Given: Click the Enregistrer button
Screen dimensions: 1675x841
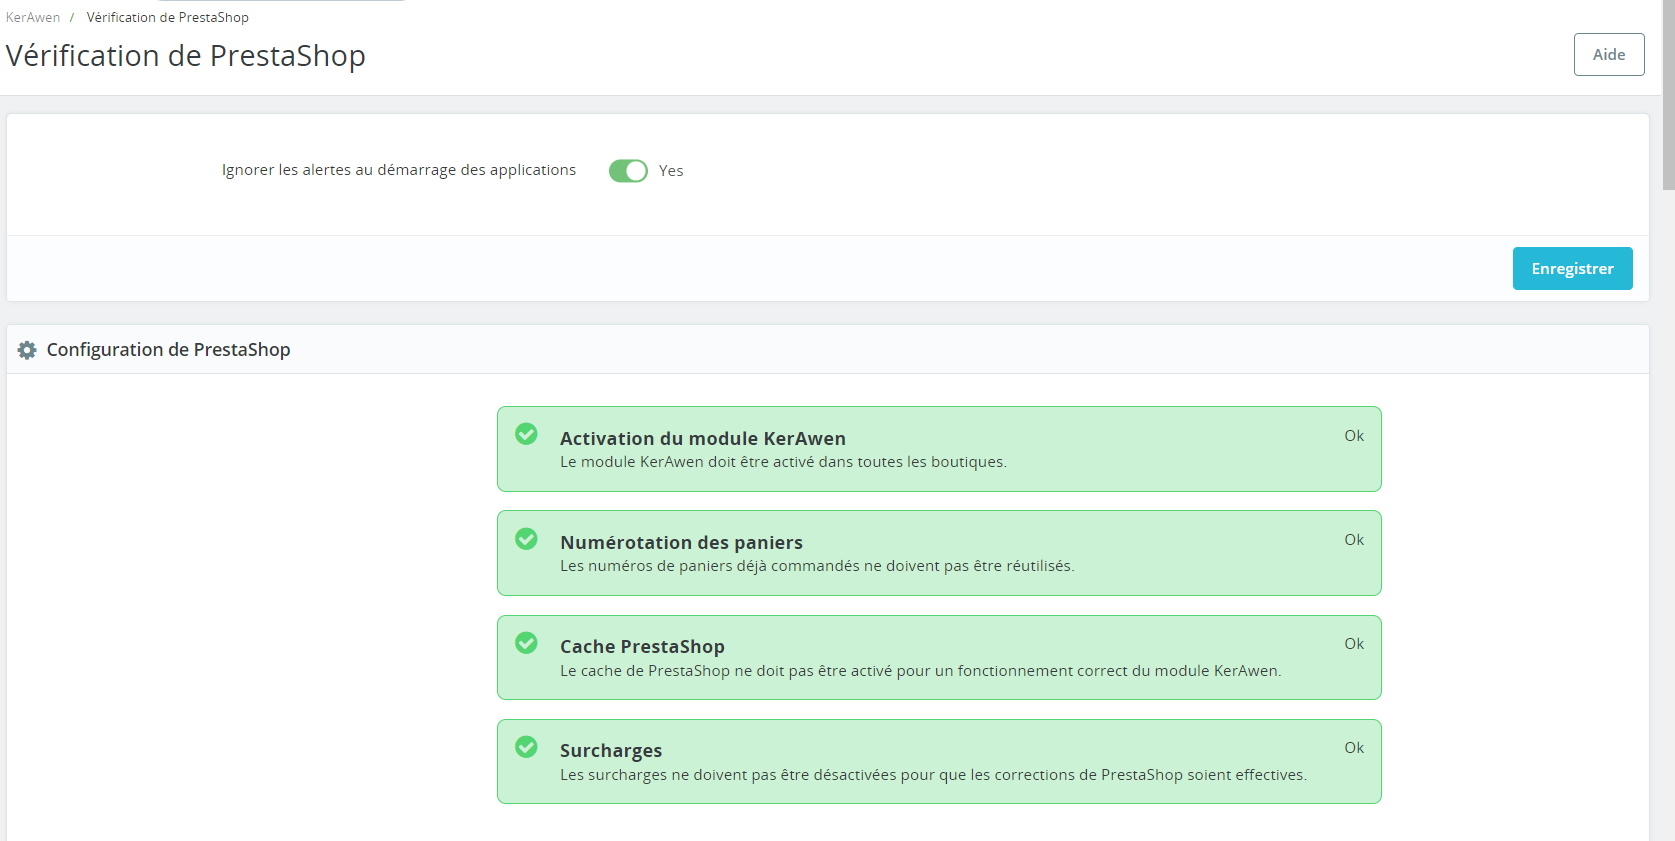Looking at the screenshot, I should (x=1572, y=268).
